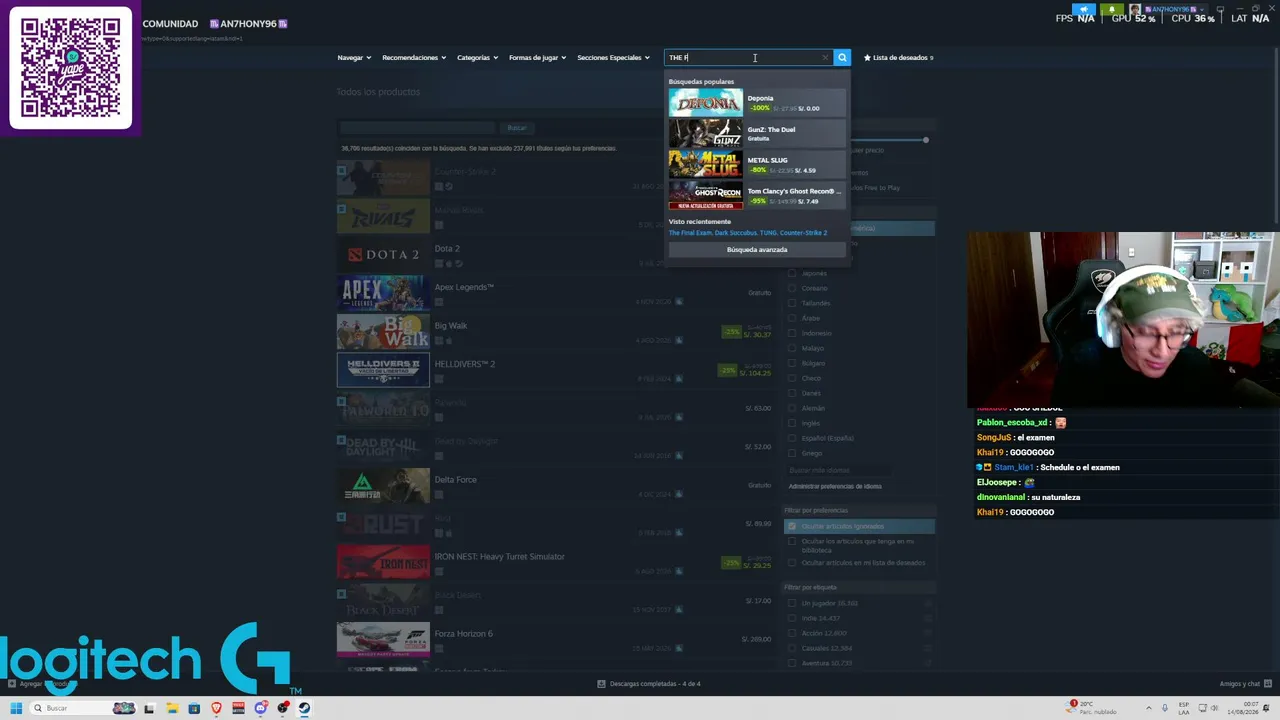Image resolution: width=1280 pixels, height=720 pixels.
Task: Select Deponia from popular searches
Action: pyautogui.click(x=757, y=102)
